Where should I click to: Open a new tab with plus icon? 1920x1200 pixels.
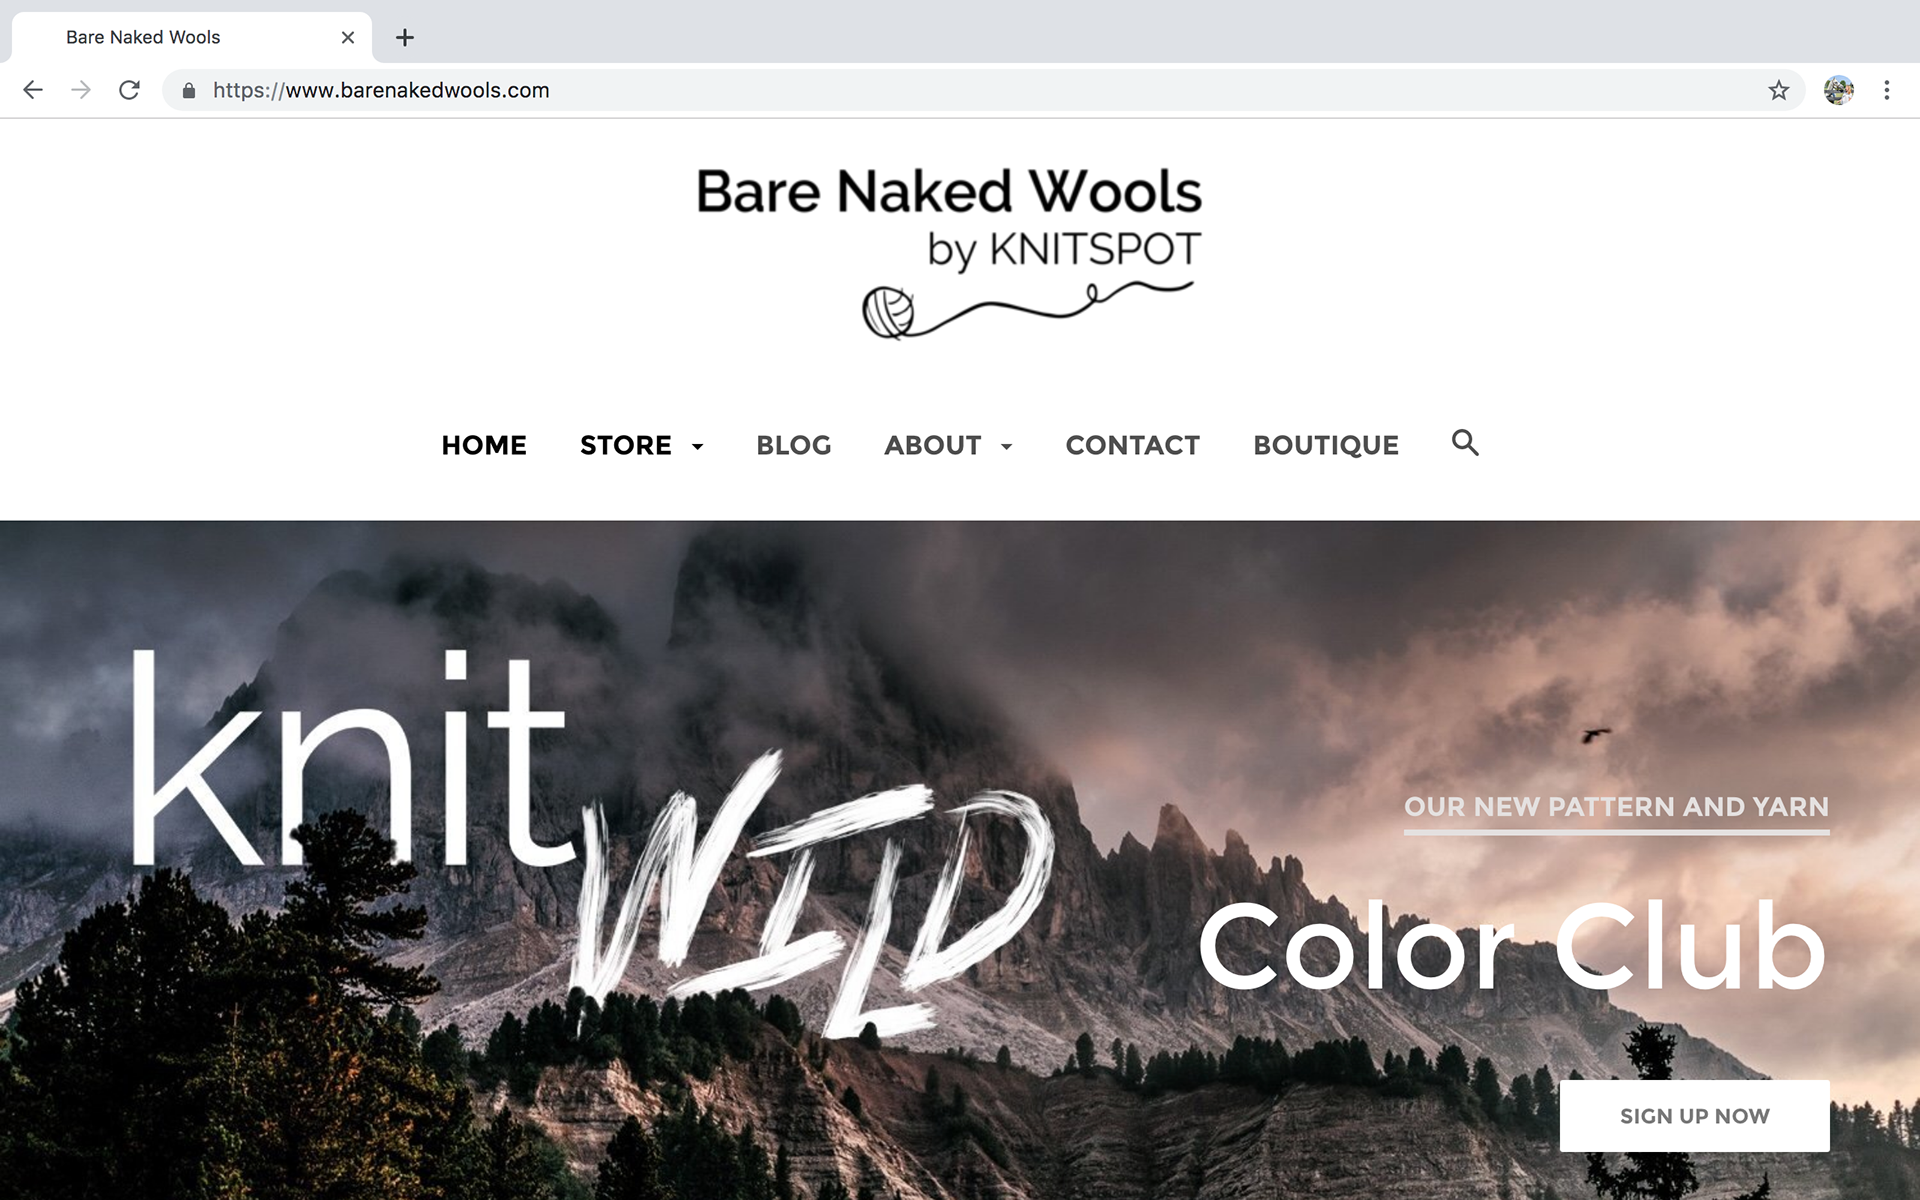[x=404, y=38]
